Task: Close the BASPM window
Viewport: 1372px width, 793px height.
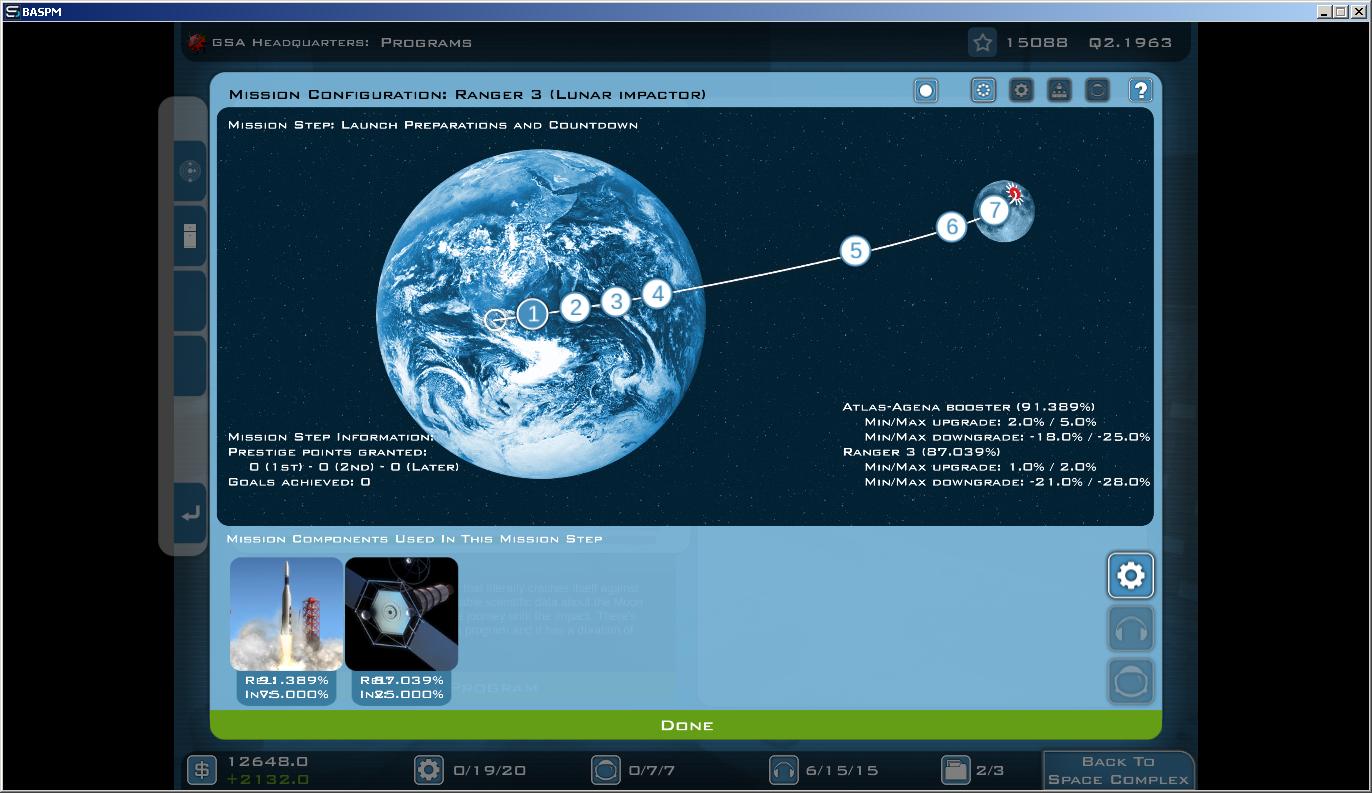Action: pos(1358,12)
